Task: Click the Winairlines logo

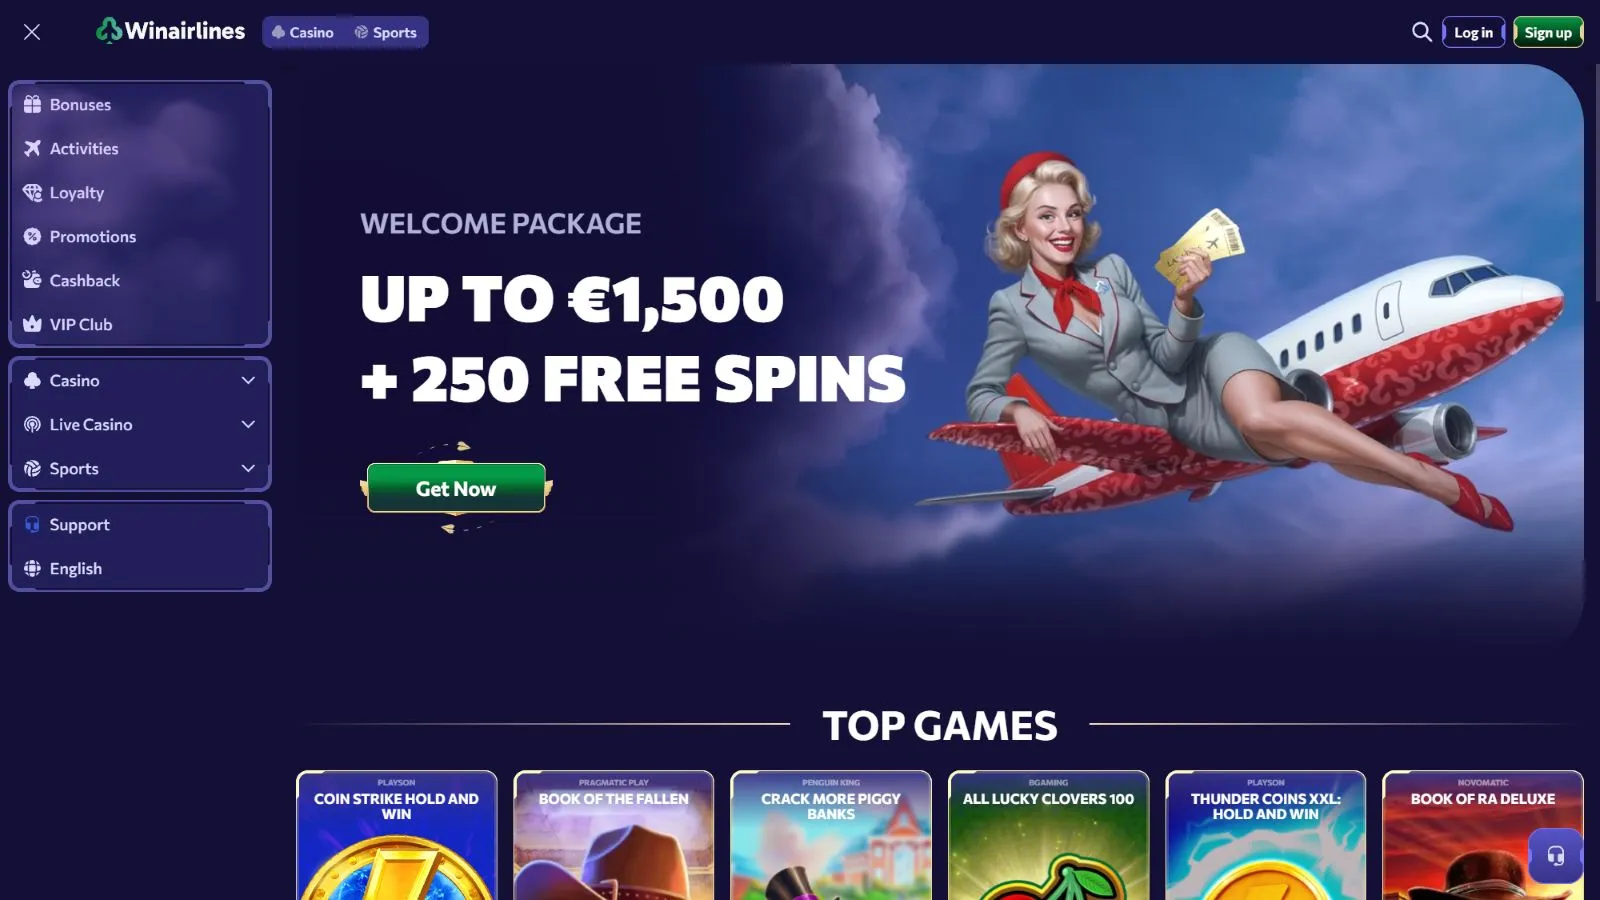Action: pos(170,31)
